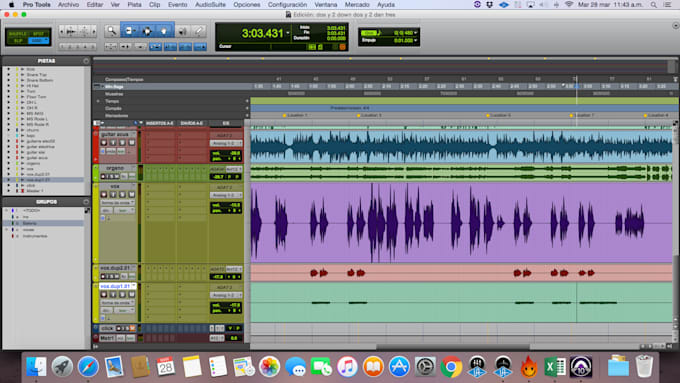Viewport: 680px width, 383px height.
Task: Click the organo track name button
Action: pos(115,168)
